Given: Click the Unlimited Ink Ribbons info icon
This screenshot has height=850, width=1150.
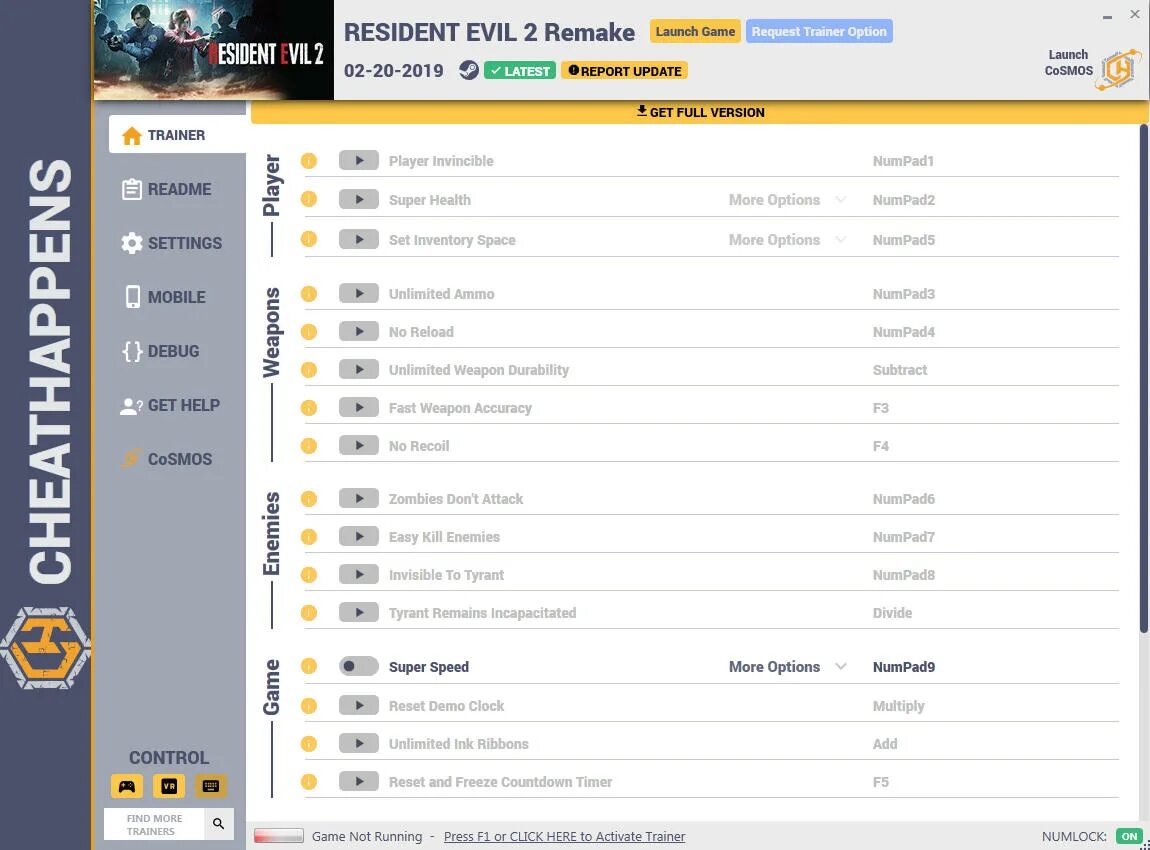Looking at the screenshot, I should coord(309,744).
